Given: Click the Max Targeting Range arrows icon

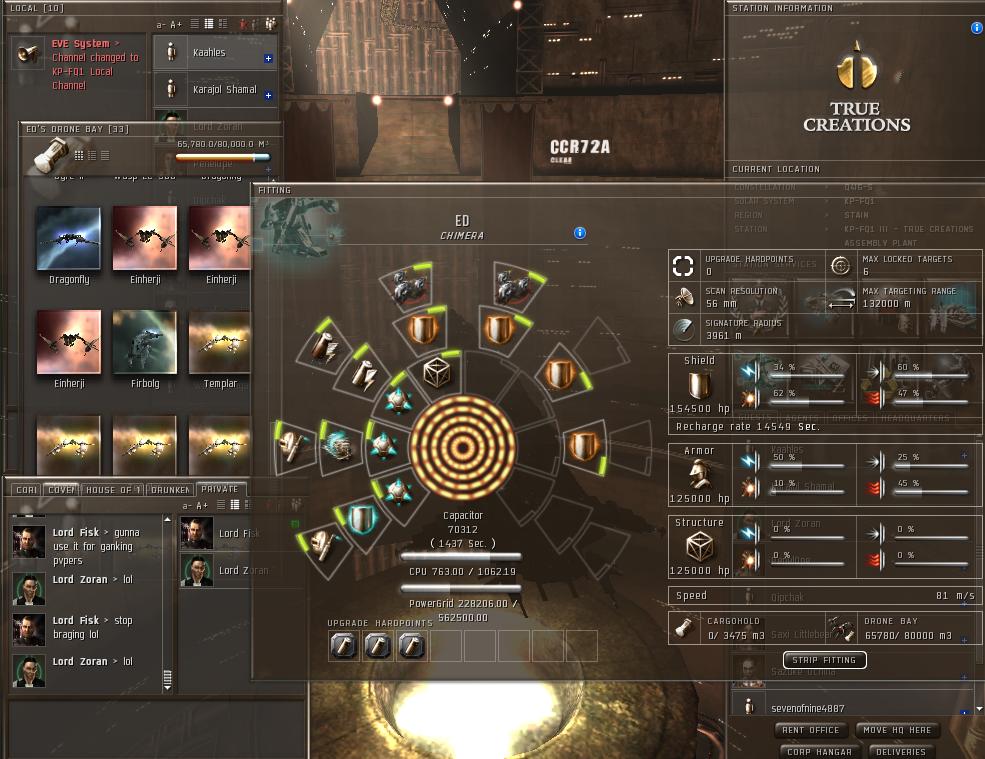Looking at the screenshot, I should pos(841,298).
